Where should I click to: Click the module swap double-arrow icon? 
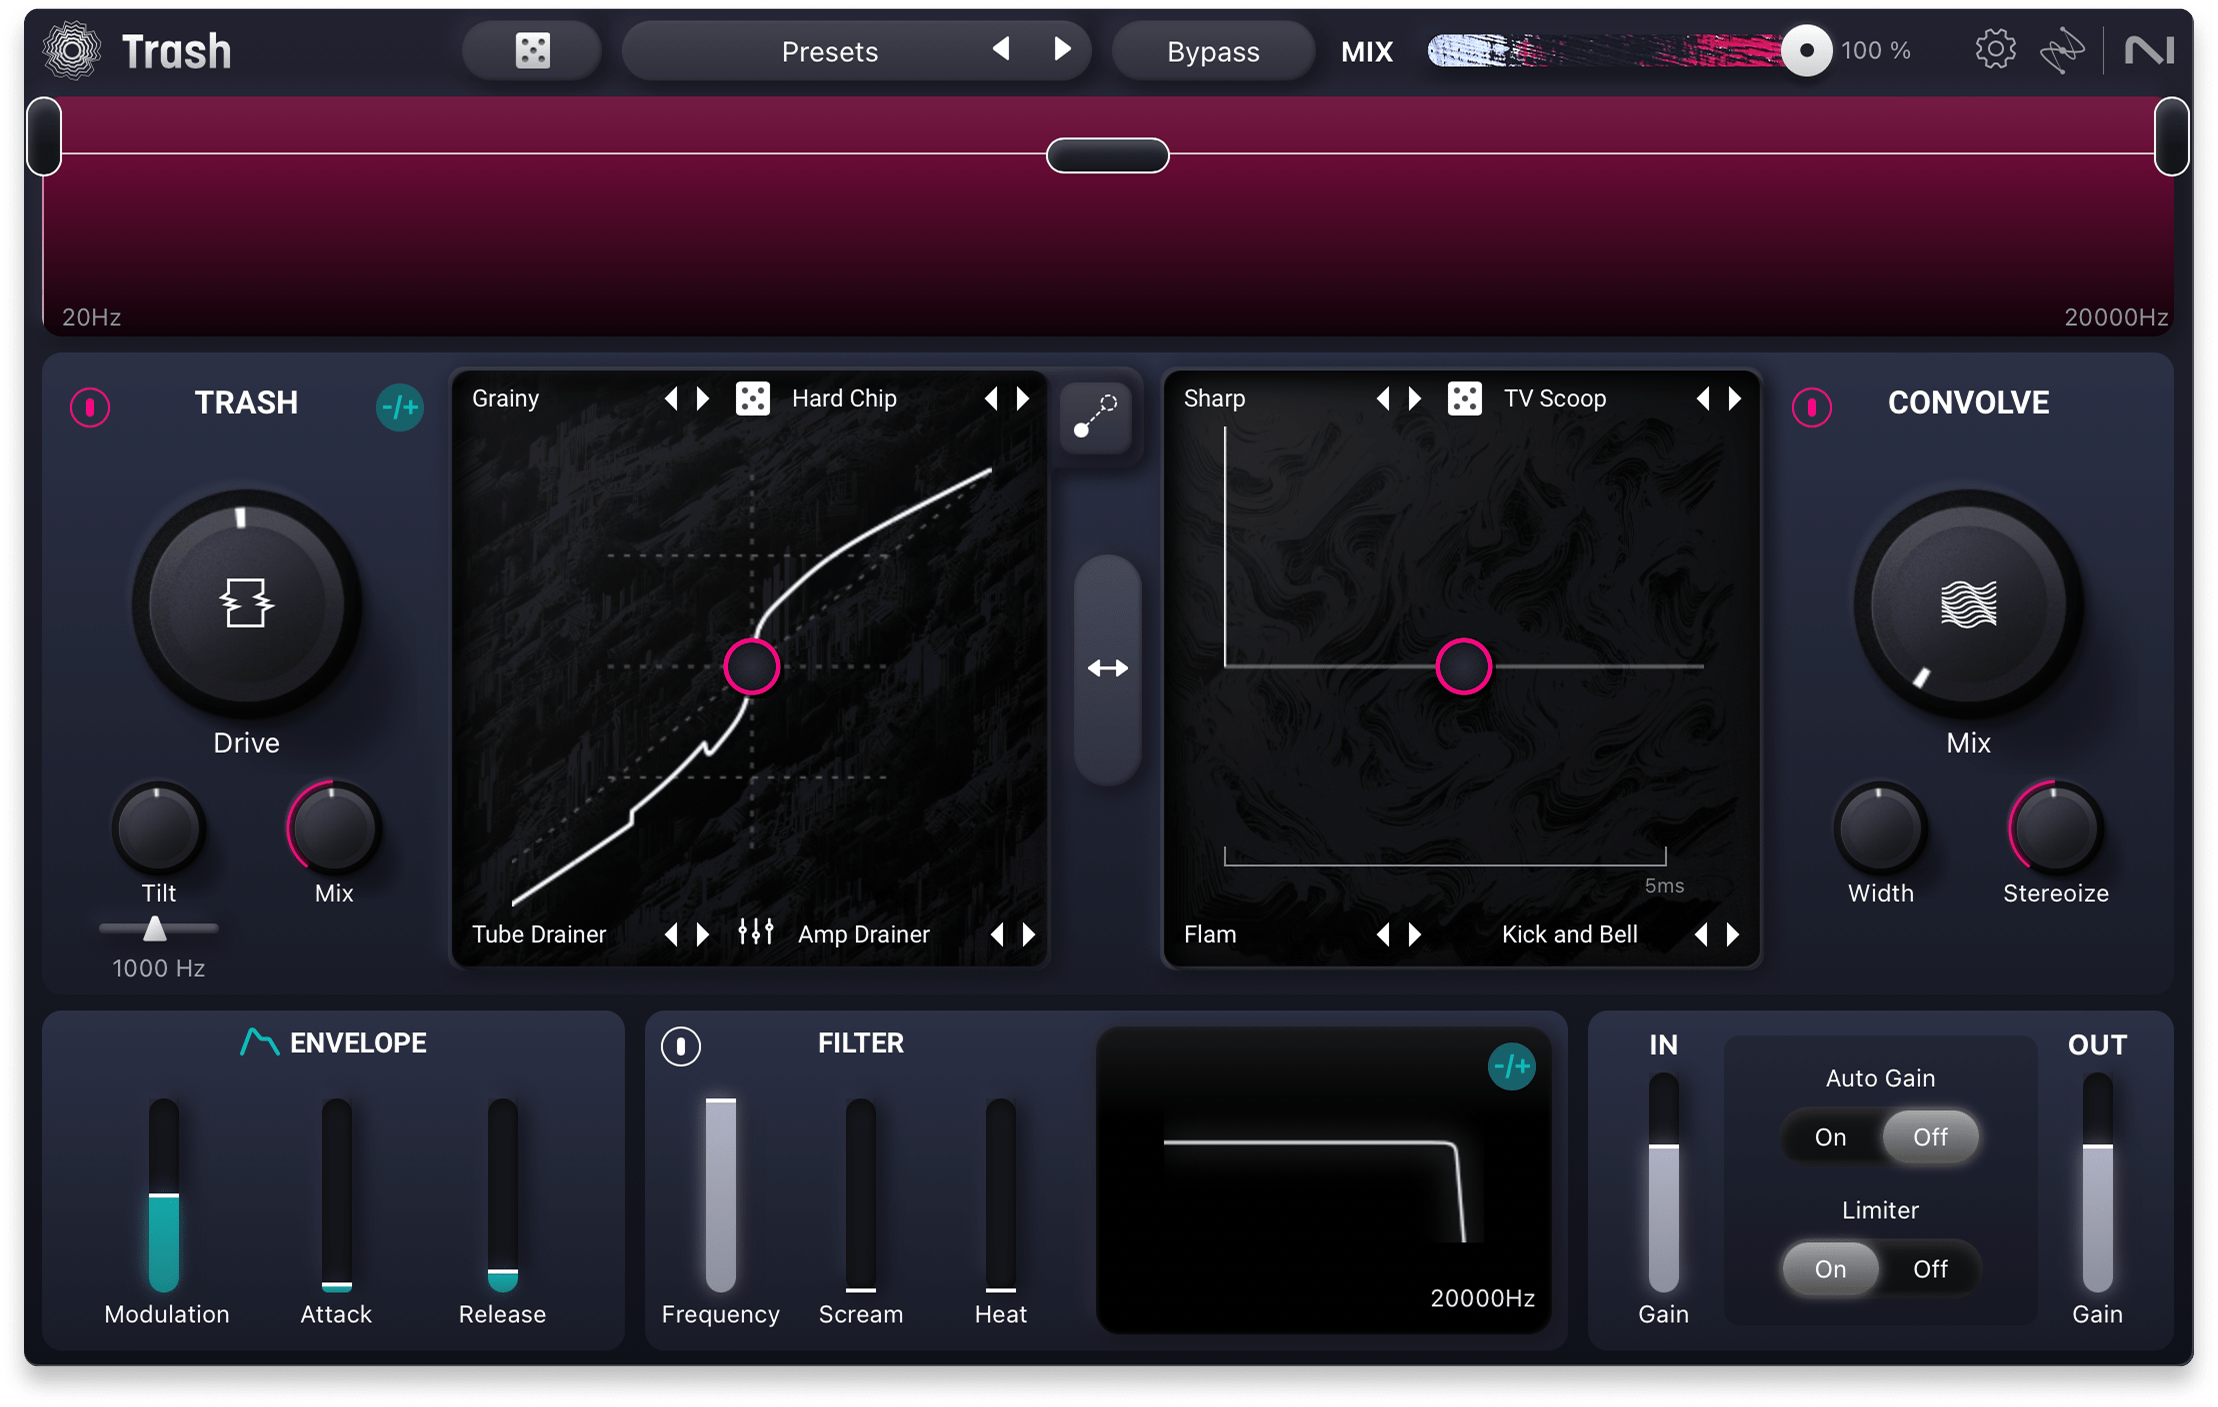1107,668
